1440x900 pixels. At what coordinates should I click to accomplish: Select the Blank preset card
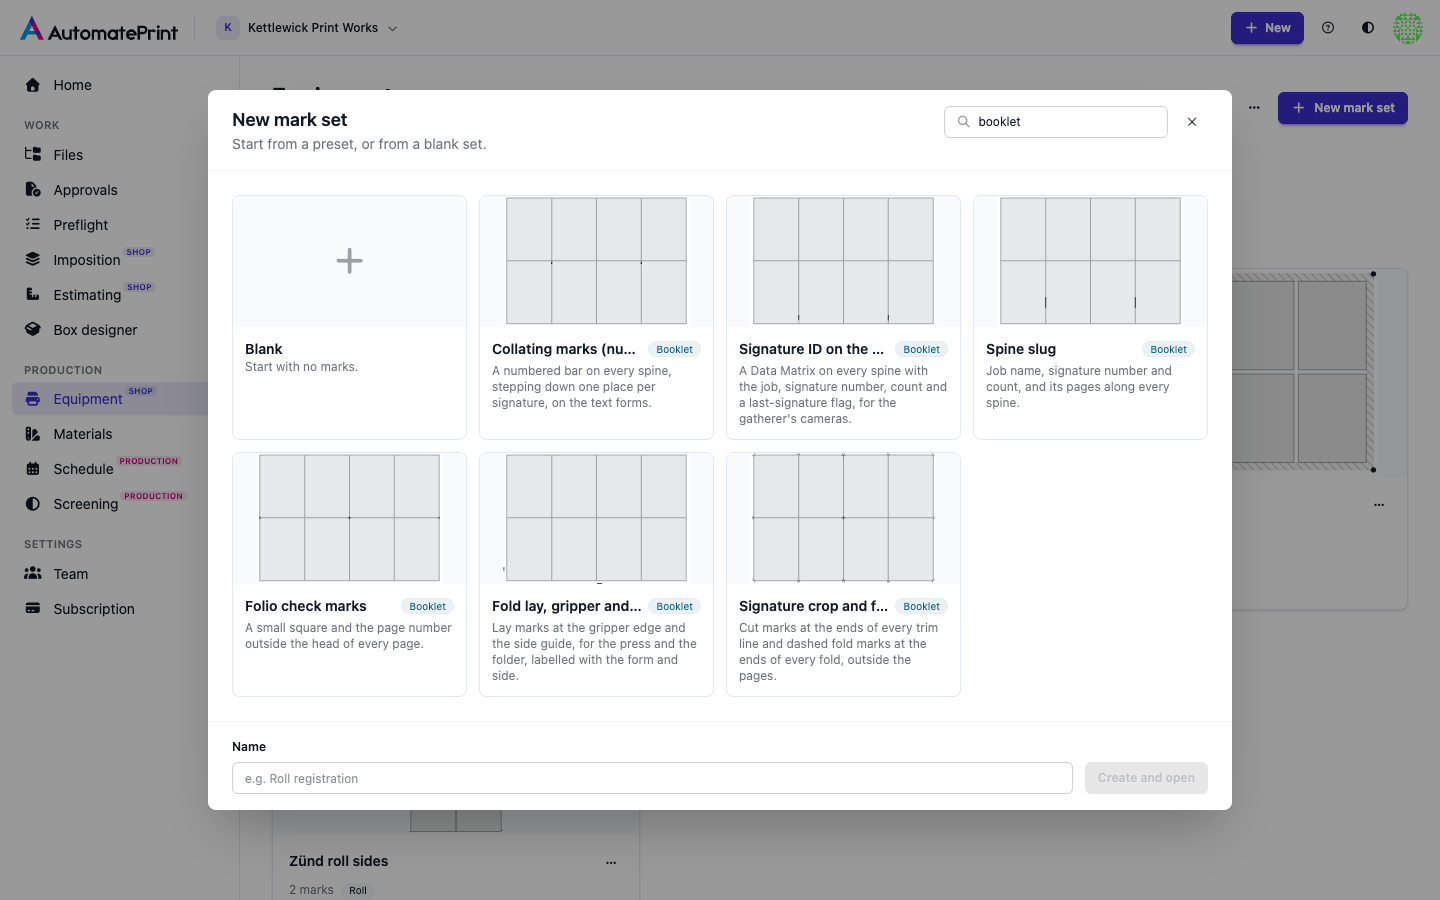click(349, 317)
